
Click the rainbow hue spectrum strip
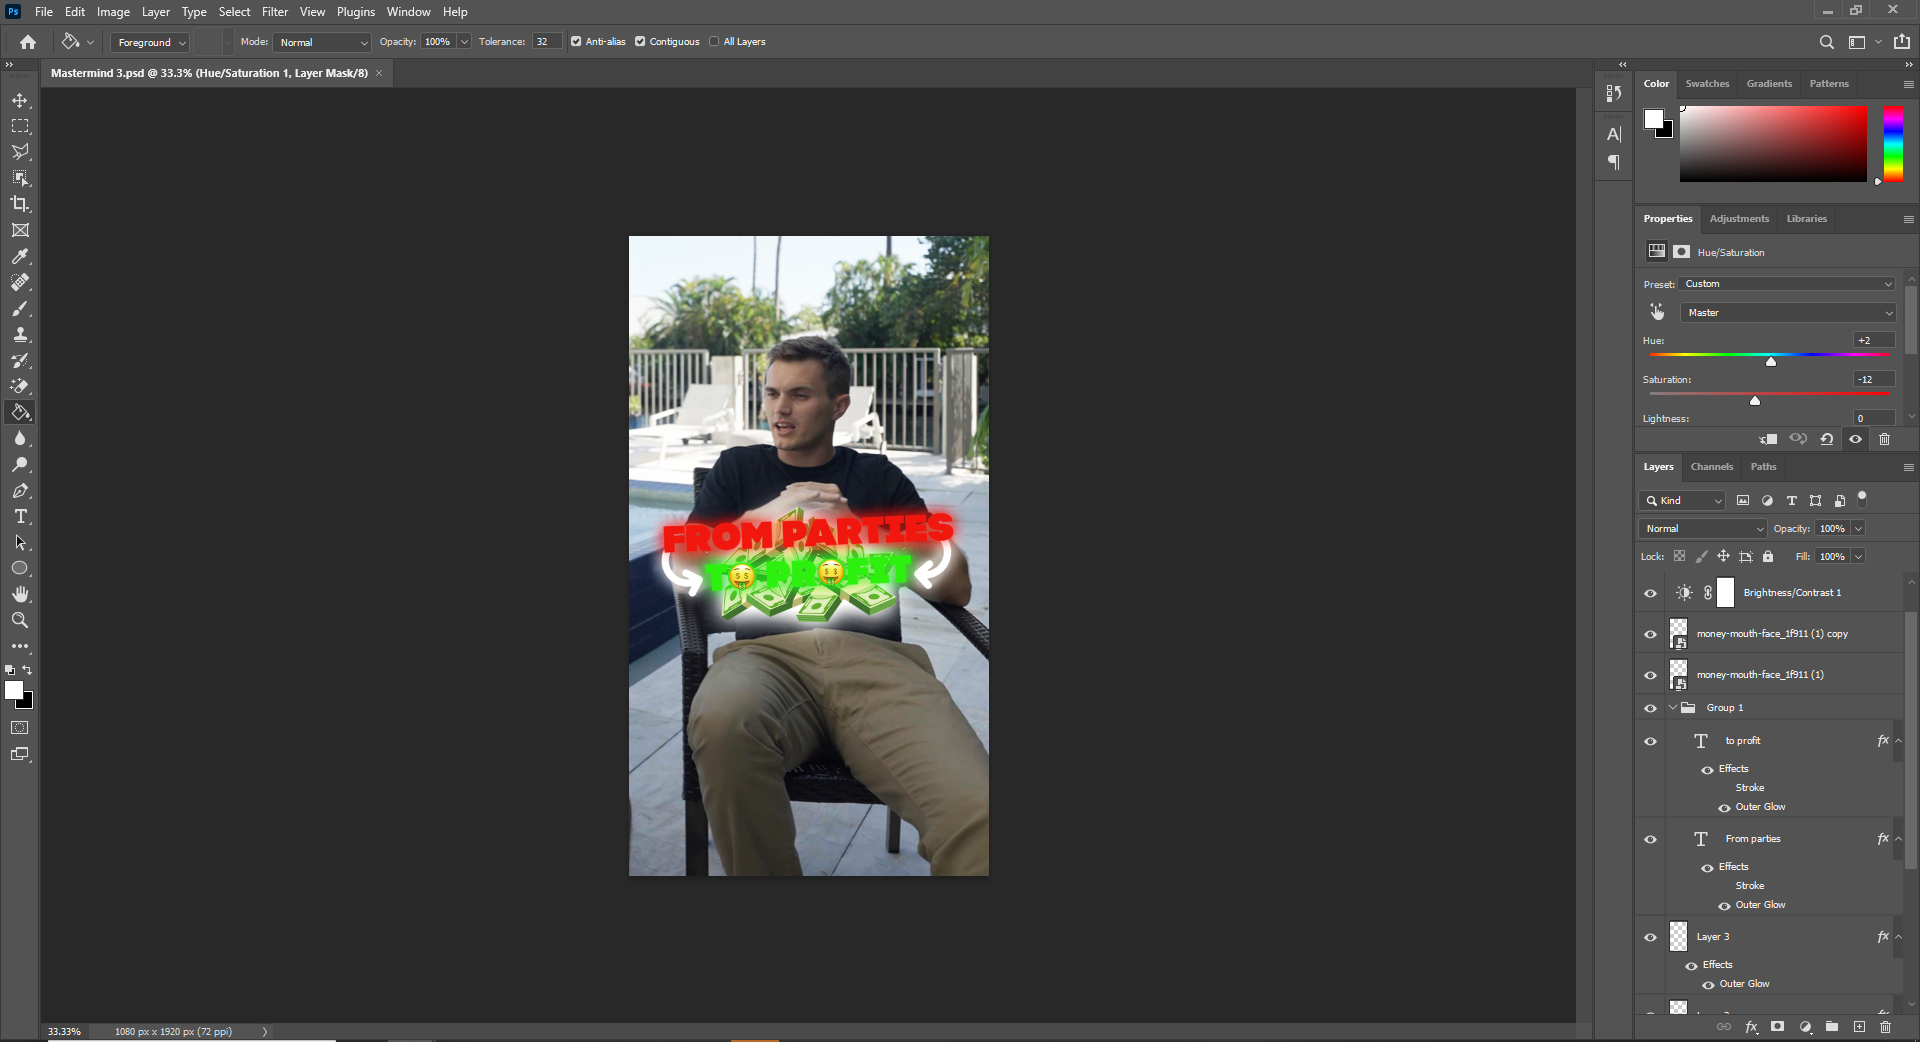(1893, 143)
